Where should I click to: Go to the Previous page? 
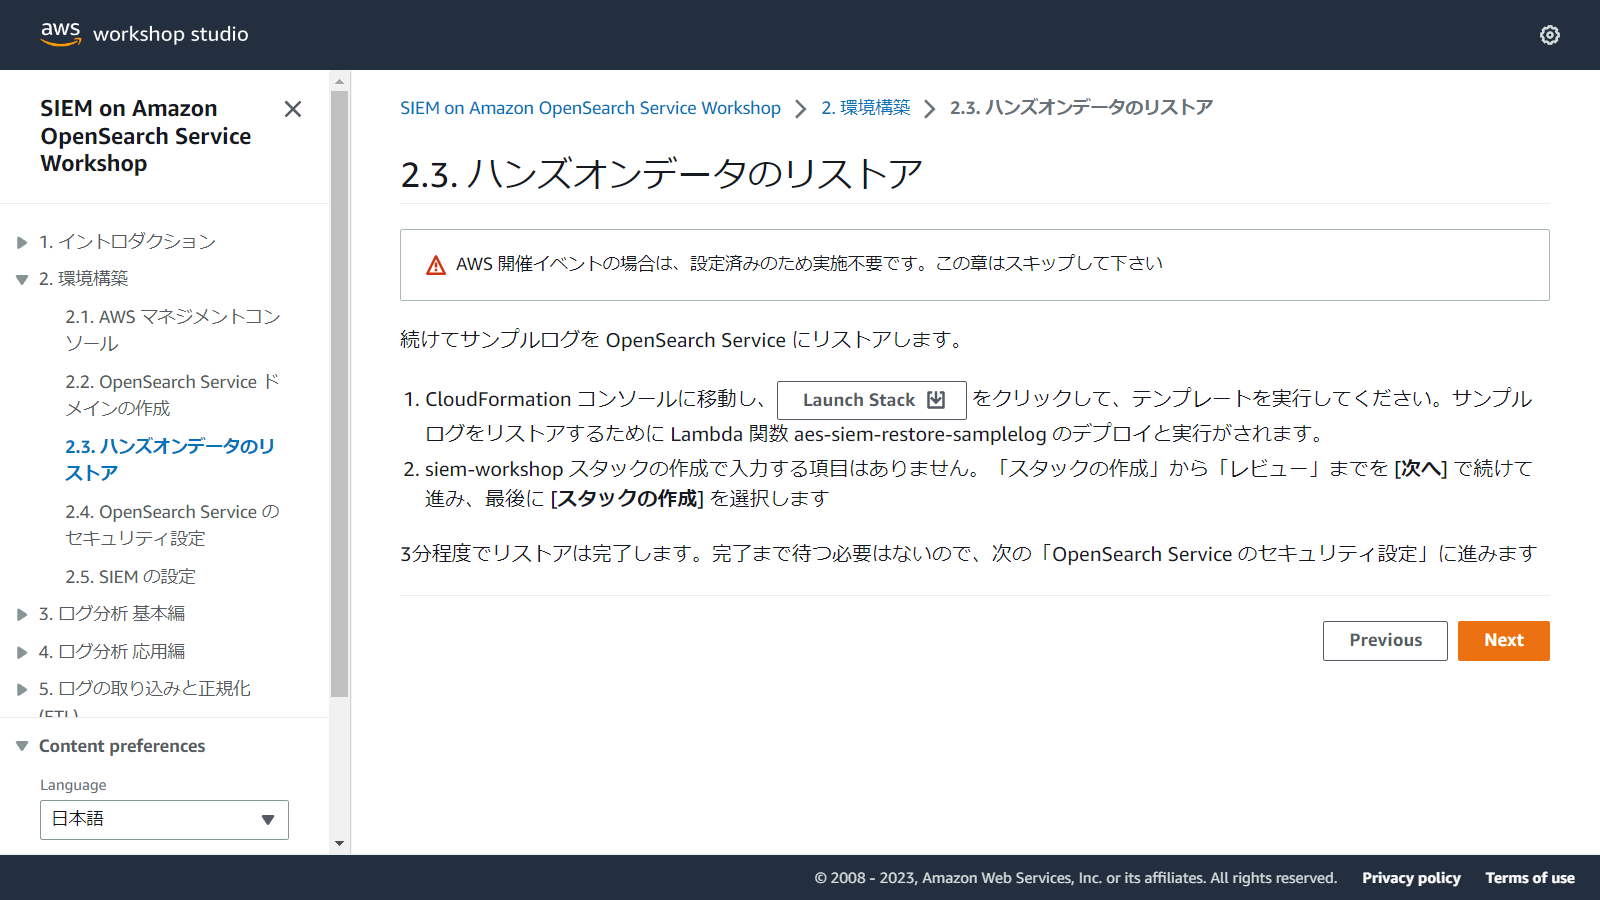click(x=1385, y=641)
